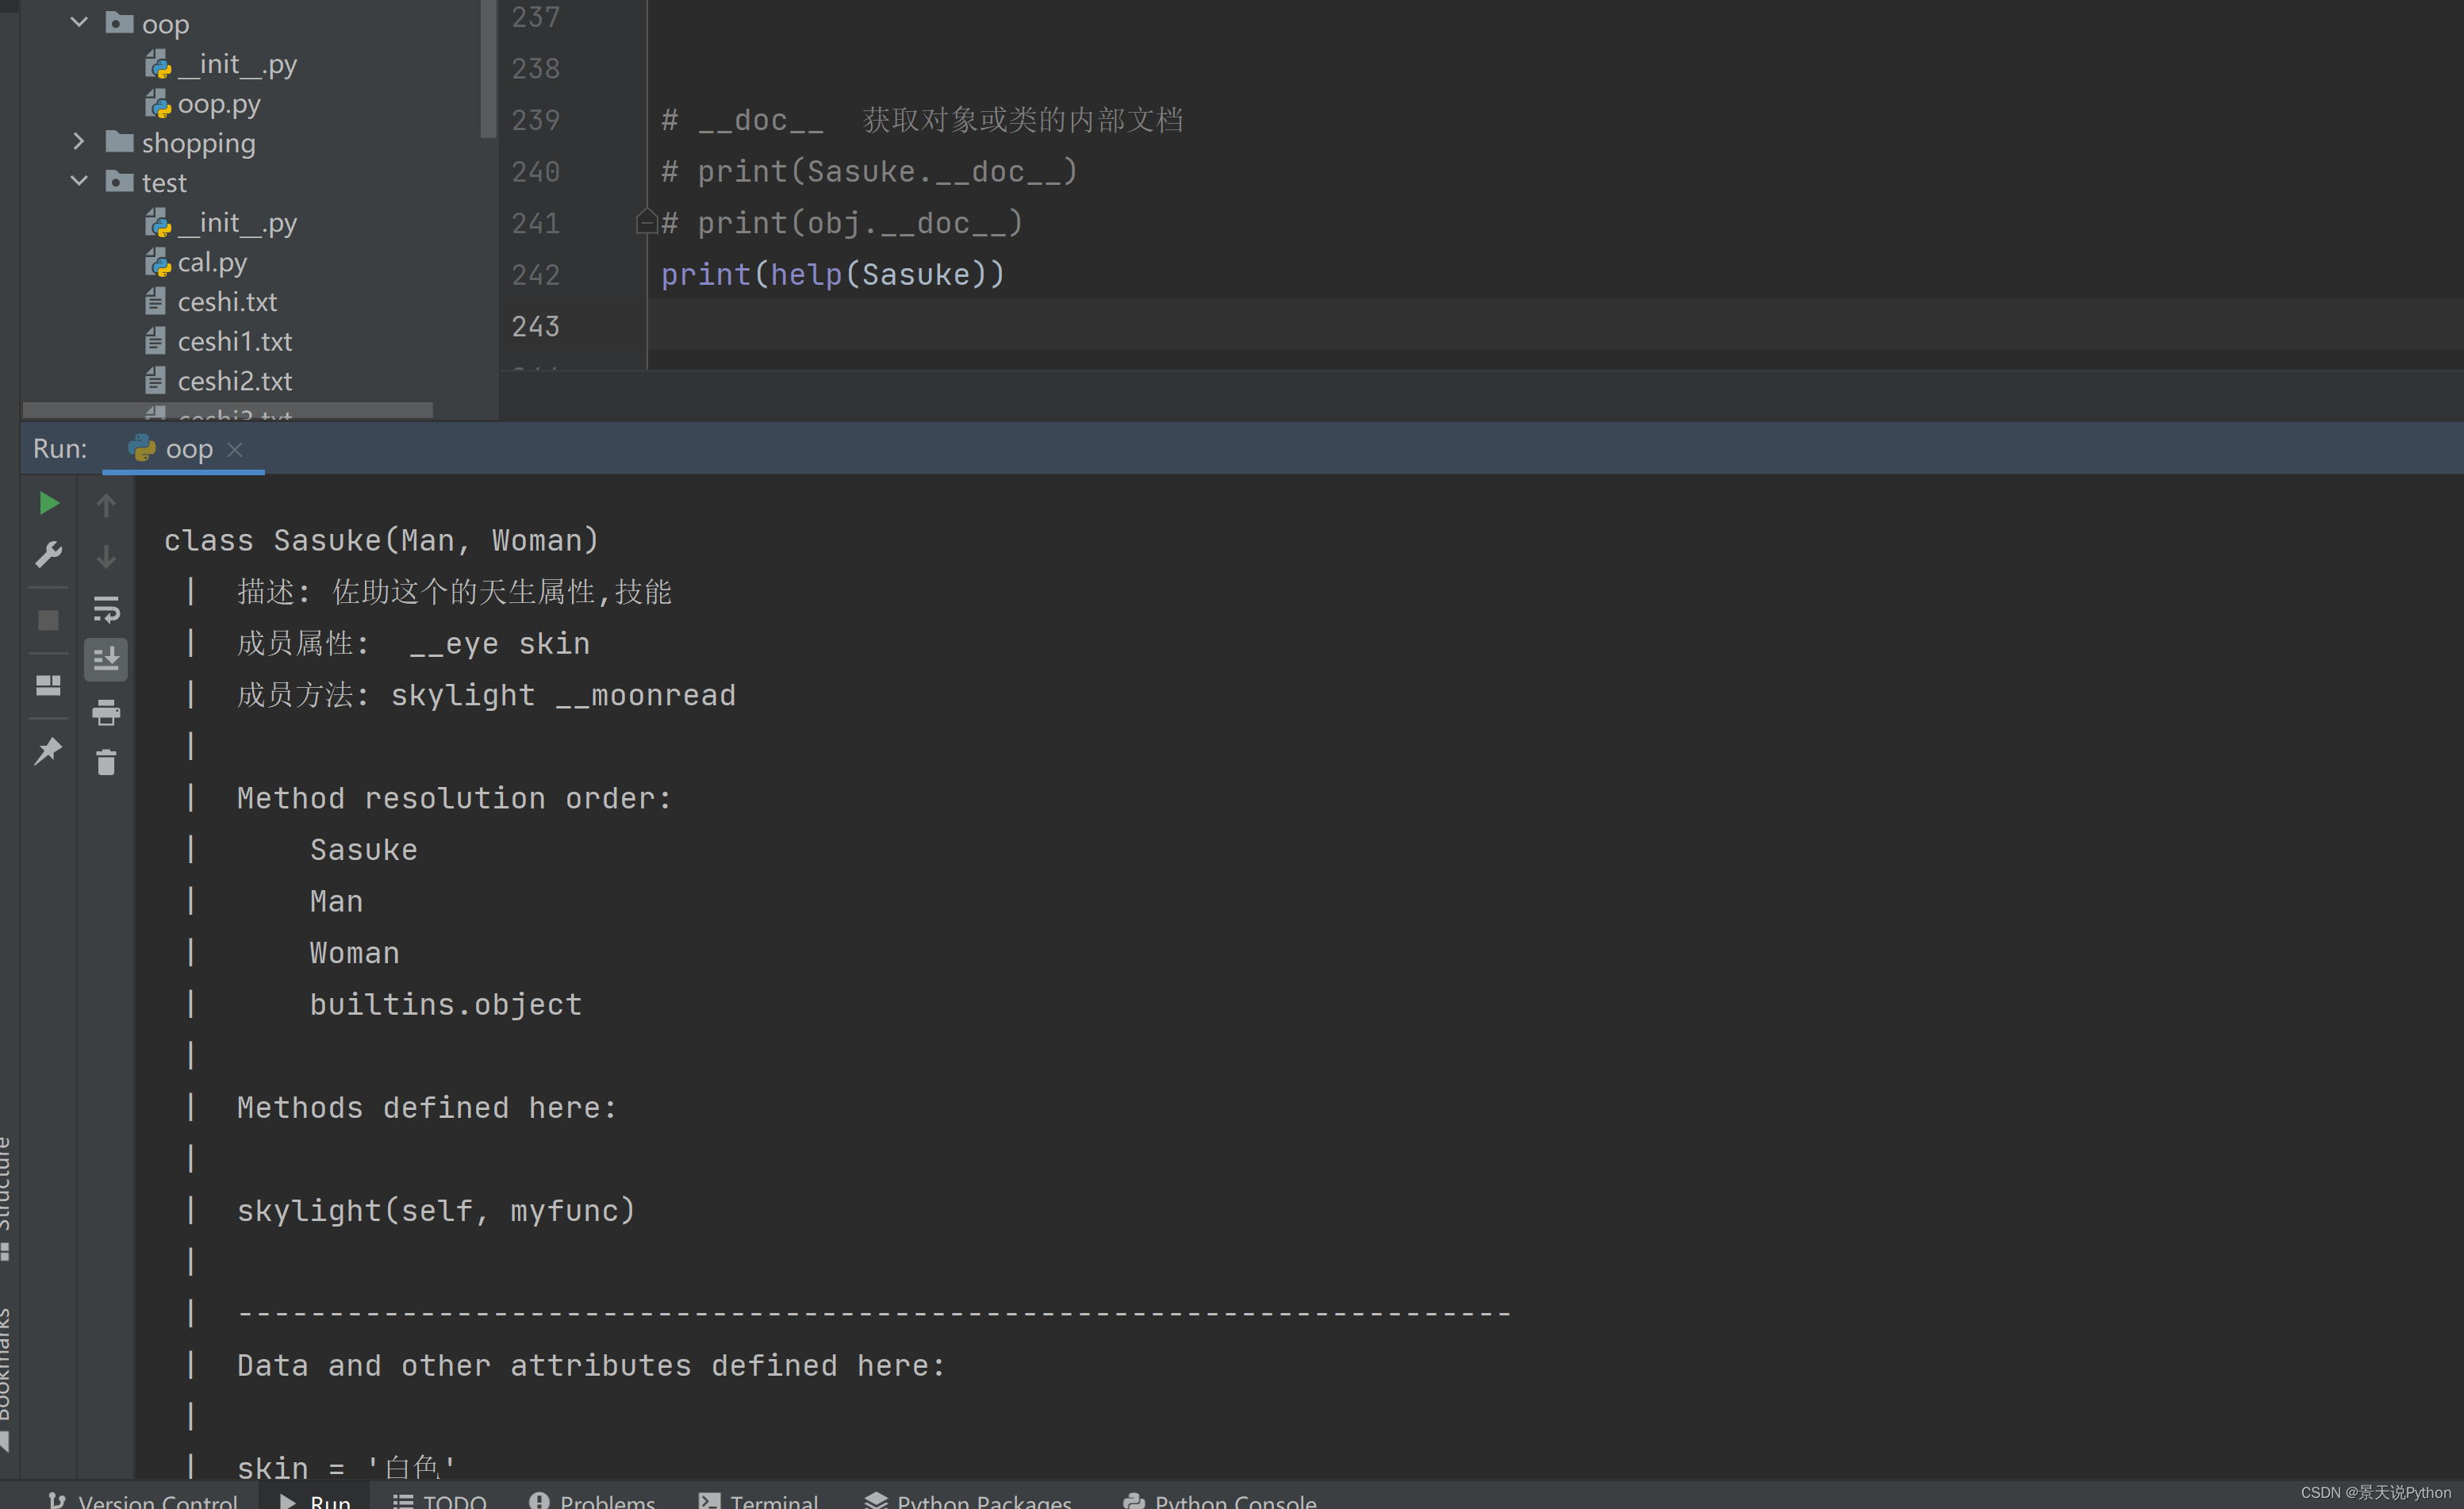Pin the Run tab

pos(48,751)
